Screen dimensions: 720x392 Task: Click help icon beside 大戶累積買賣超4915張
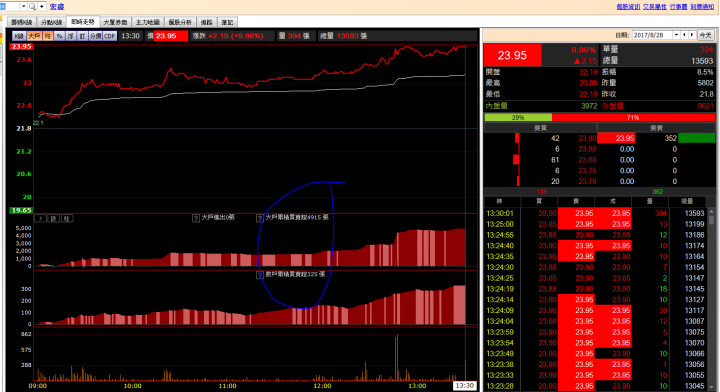(259, 218)
